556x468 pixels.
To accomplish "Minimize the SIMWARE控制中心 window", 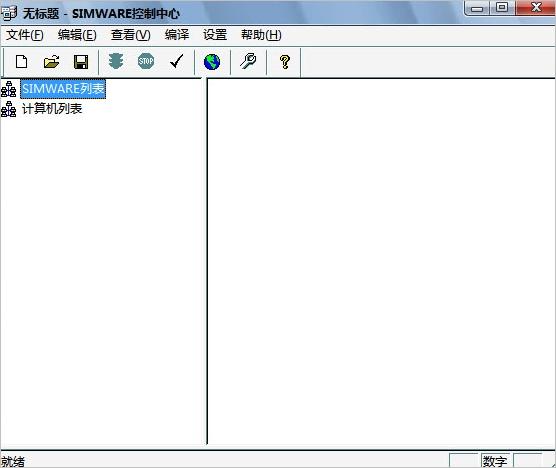I will [x=477, y=8].
